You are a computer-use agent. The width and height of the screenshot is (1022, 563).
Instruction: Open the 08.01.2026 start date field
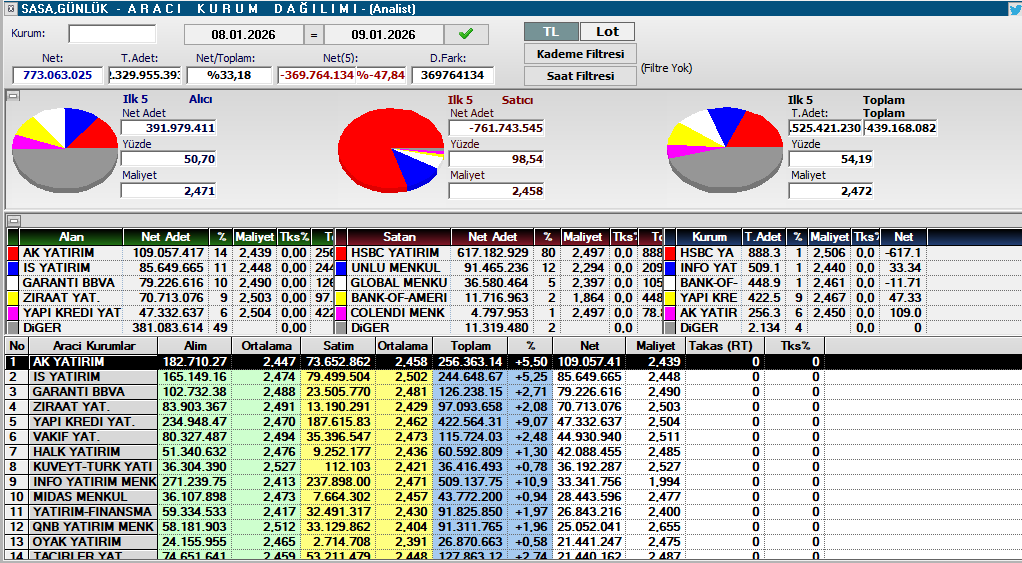point(242,34)
